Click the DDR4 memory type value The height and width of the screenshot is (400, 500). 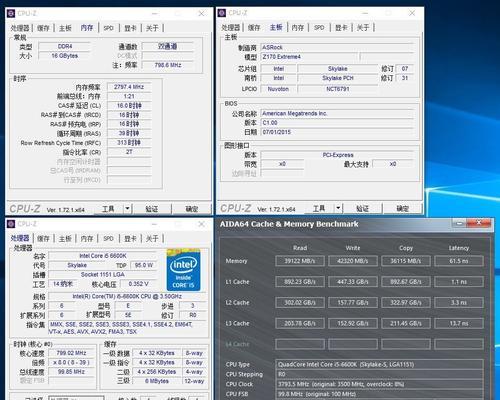tap(65, 46)
